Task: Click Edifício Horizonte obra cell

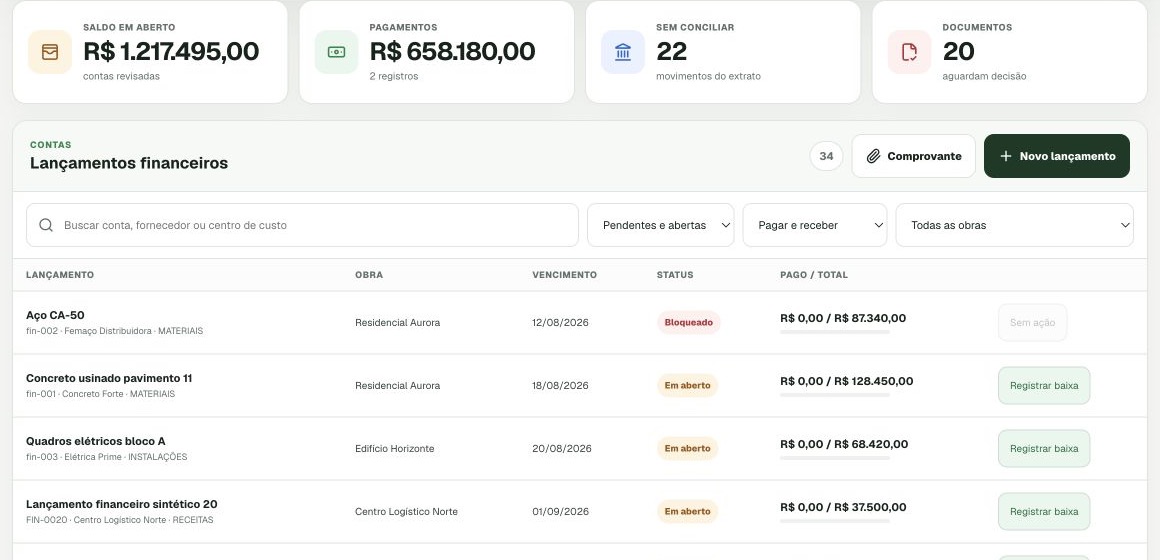Action: [394, 448]
